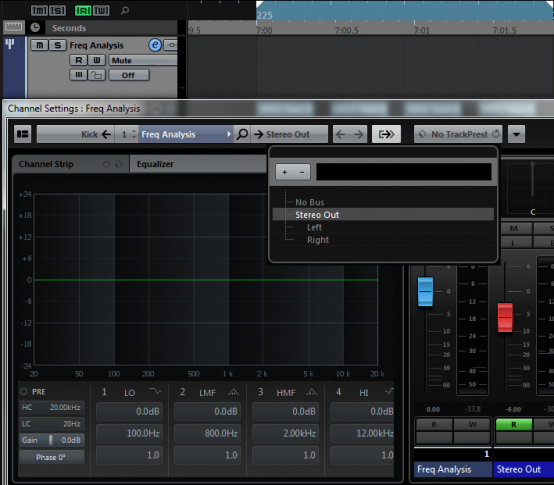Open the No Track Preset selector
The width and height of the screenshot is (554, 485).
click(x=458, y=134)
